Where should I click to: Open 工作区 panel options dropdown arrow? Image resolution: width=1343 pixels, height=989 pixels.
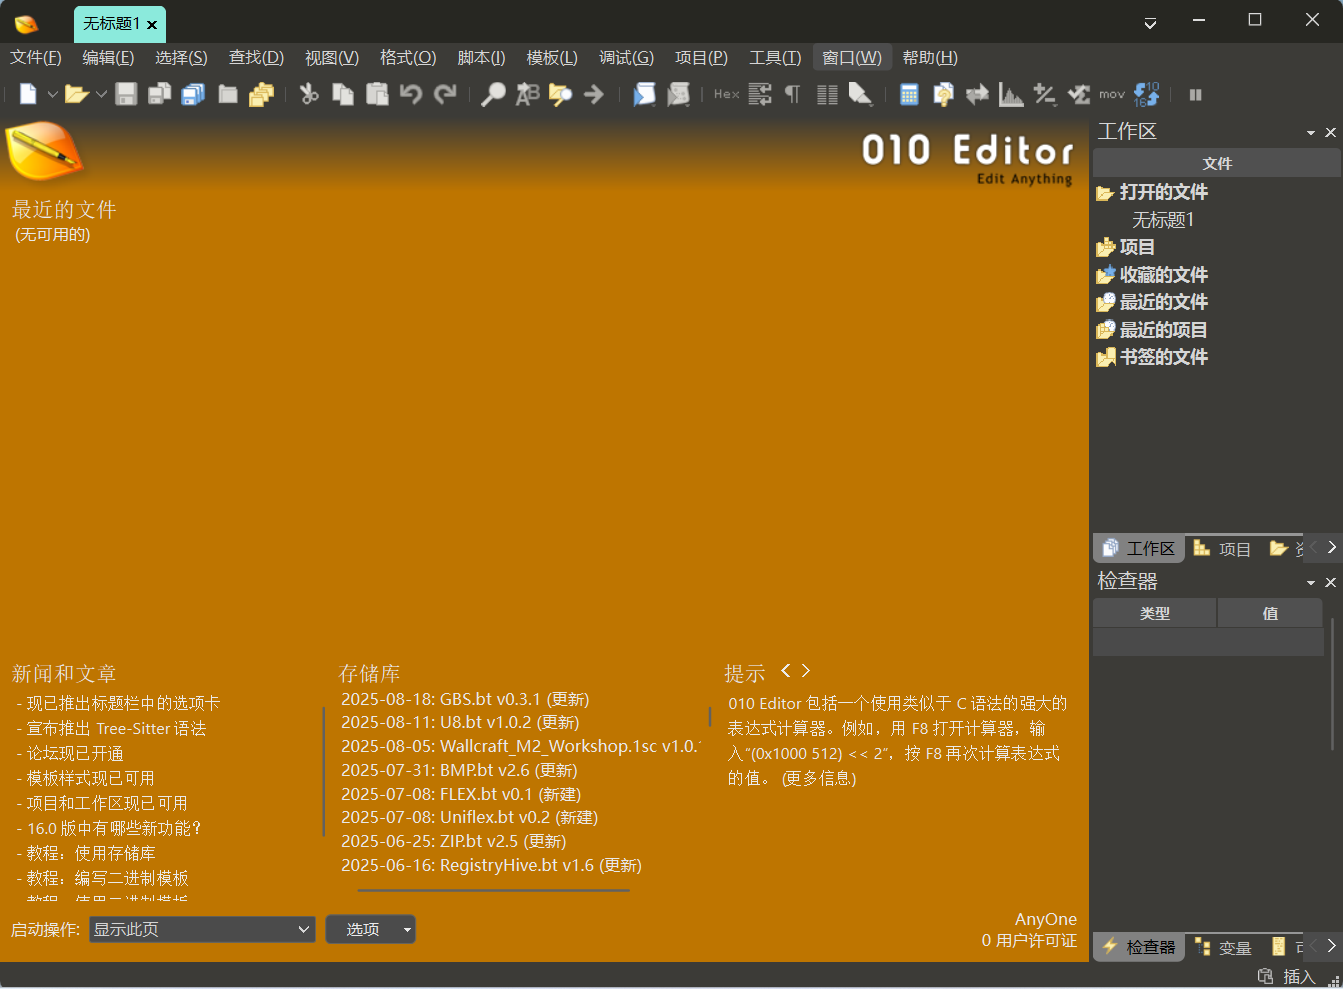[1311, 133]
